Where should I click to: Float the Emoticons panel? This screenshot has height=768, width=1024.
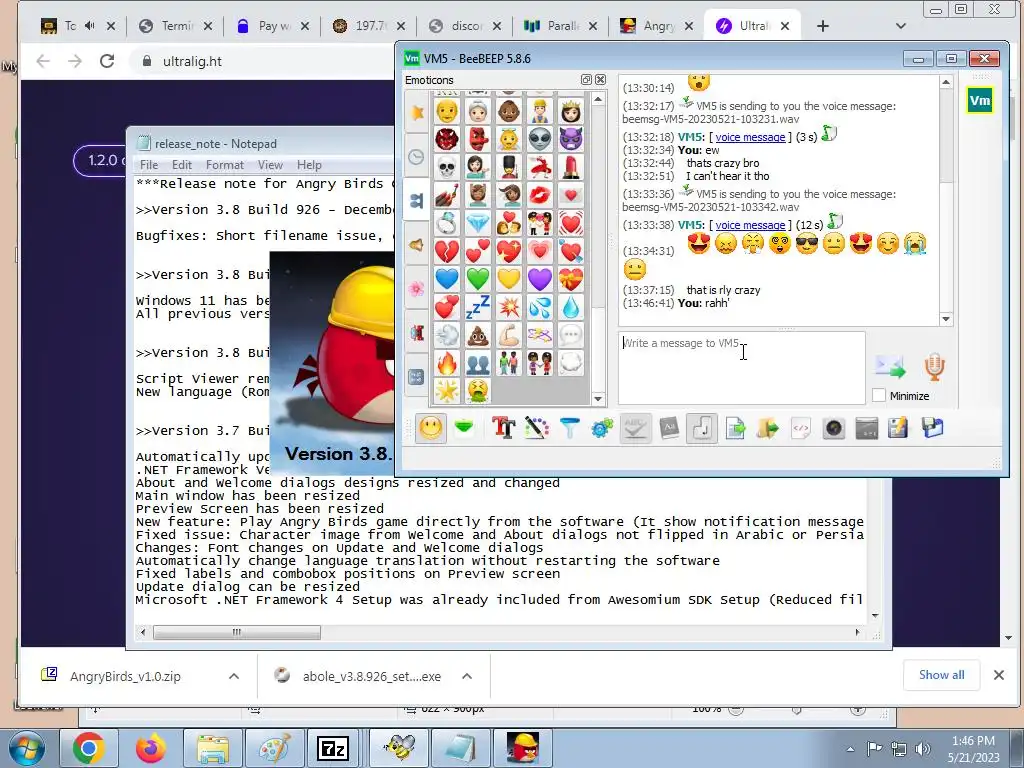586,80
